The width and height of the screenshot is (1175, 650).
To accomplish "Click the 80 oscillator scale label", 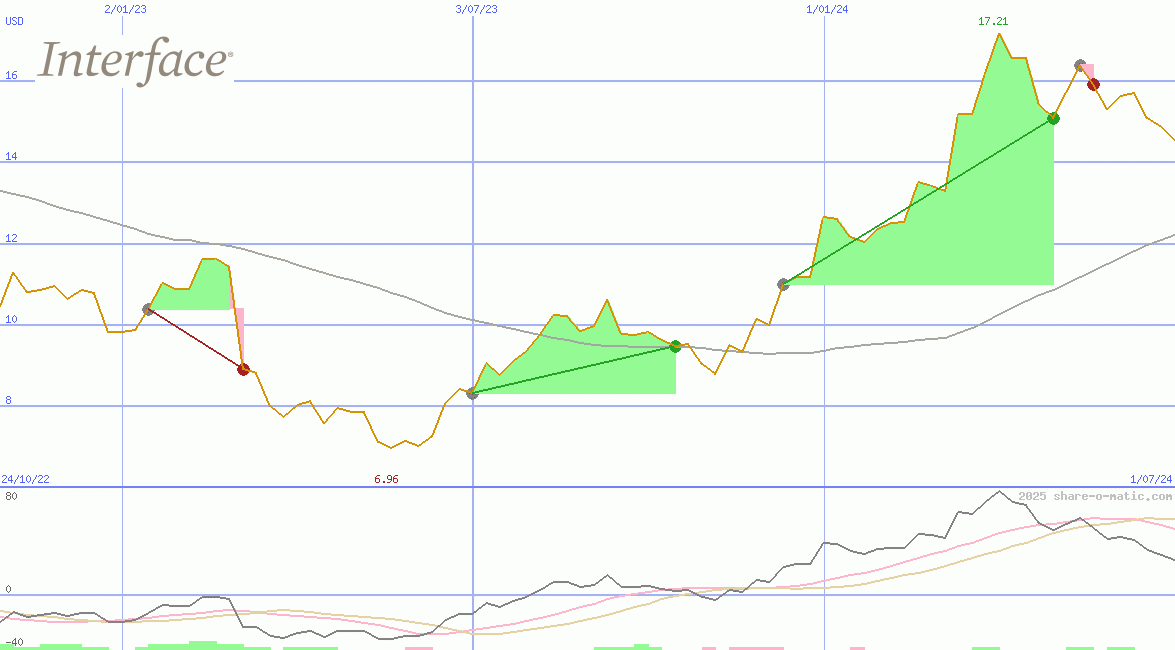I will pos(10,496).
